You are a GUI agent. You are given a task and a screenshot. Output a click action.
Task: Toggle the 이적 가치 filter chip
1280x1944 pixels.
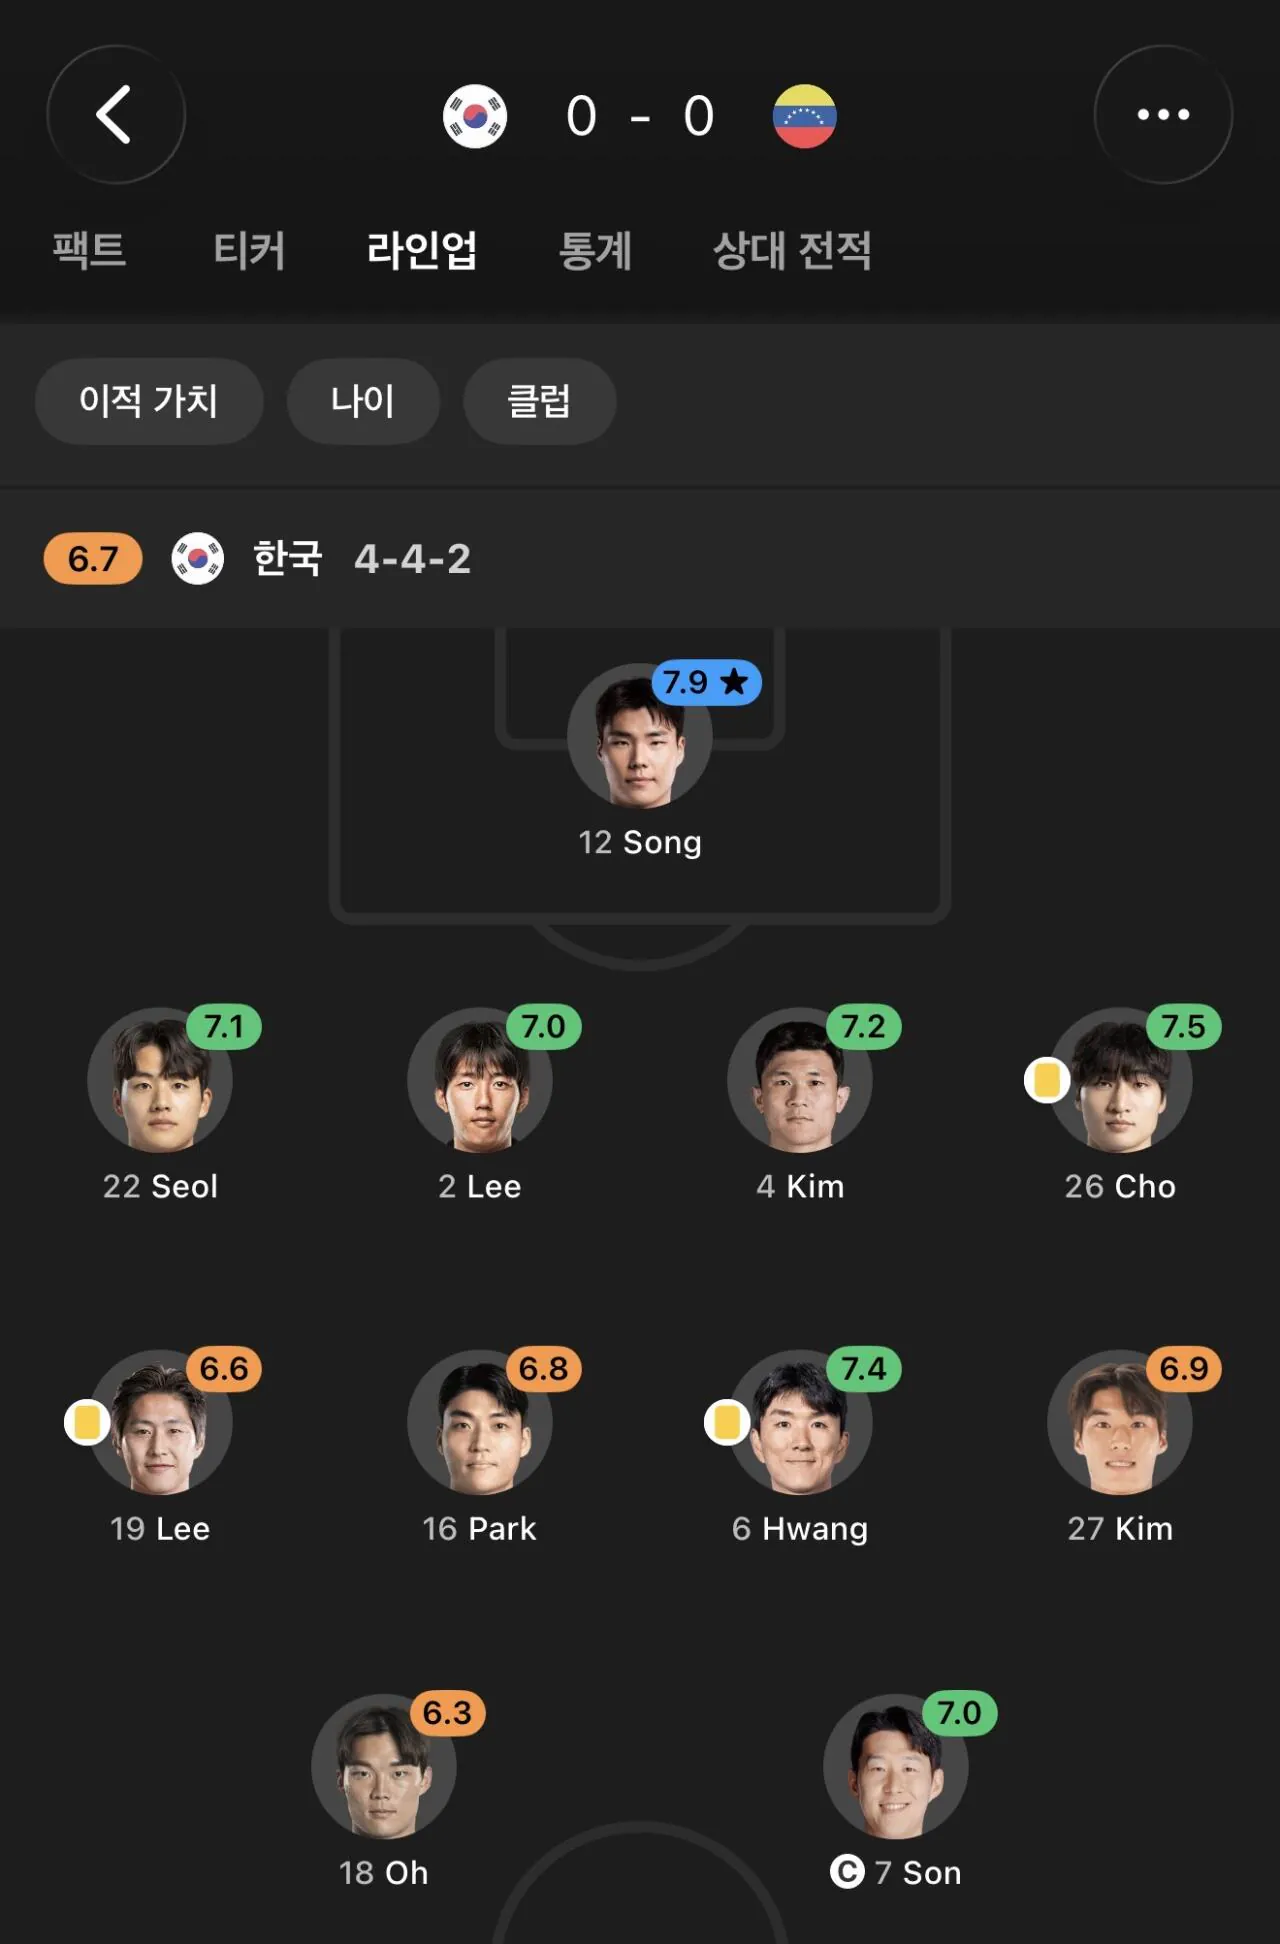click(x=149, y=401)
